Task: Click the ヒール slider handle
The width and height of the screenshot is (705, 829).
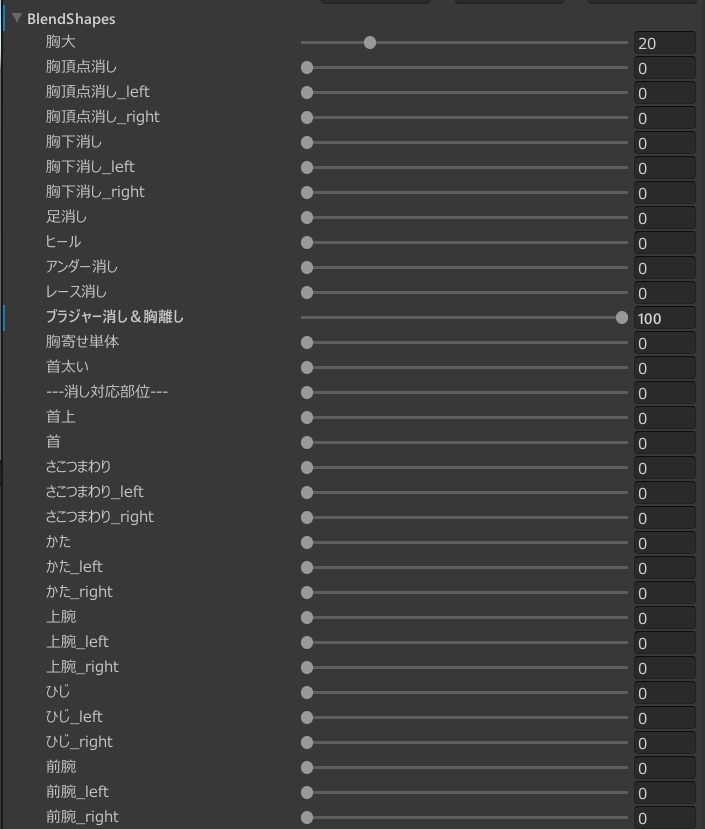Action: [x=307, y=243]
